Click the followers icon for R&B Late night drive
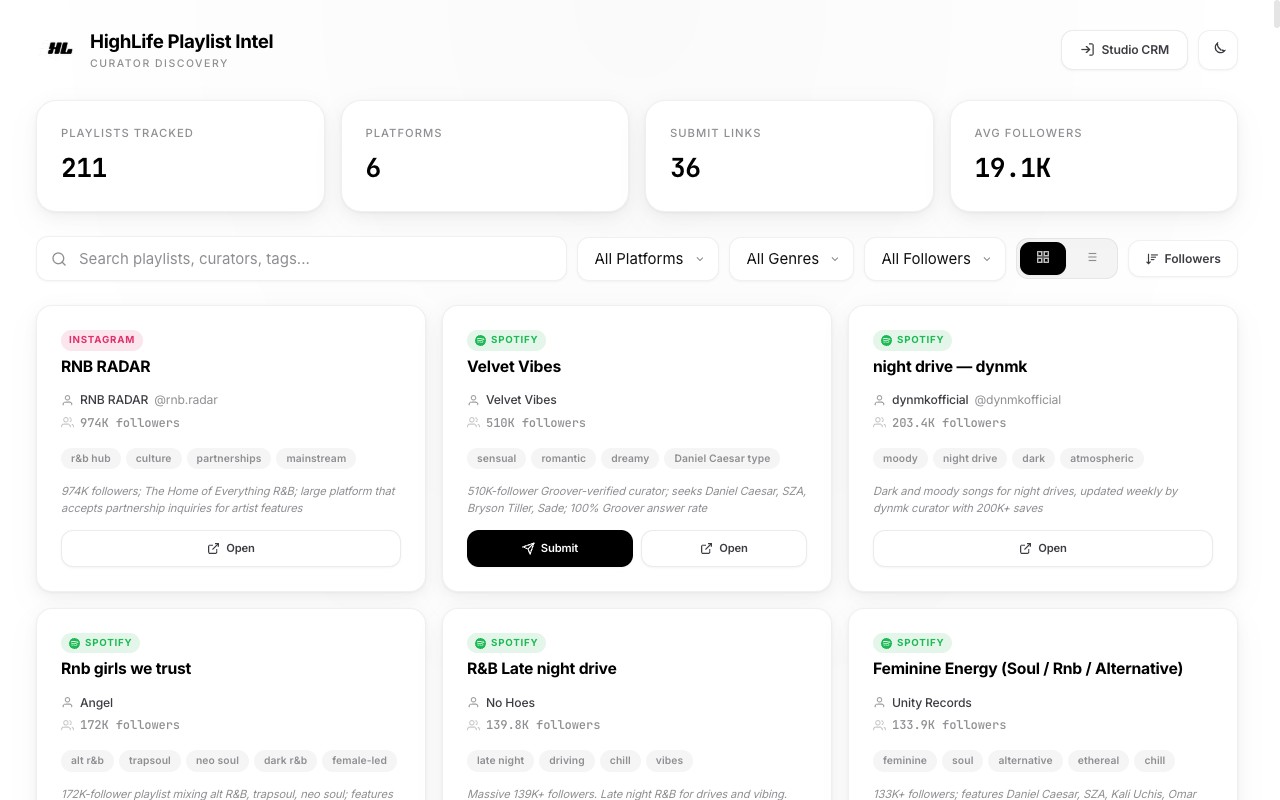This screenshot has height=800, width=1280. pos(473,725)
